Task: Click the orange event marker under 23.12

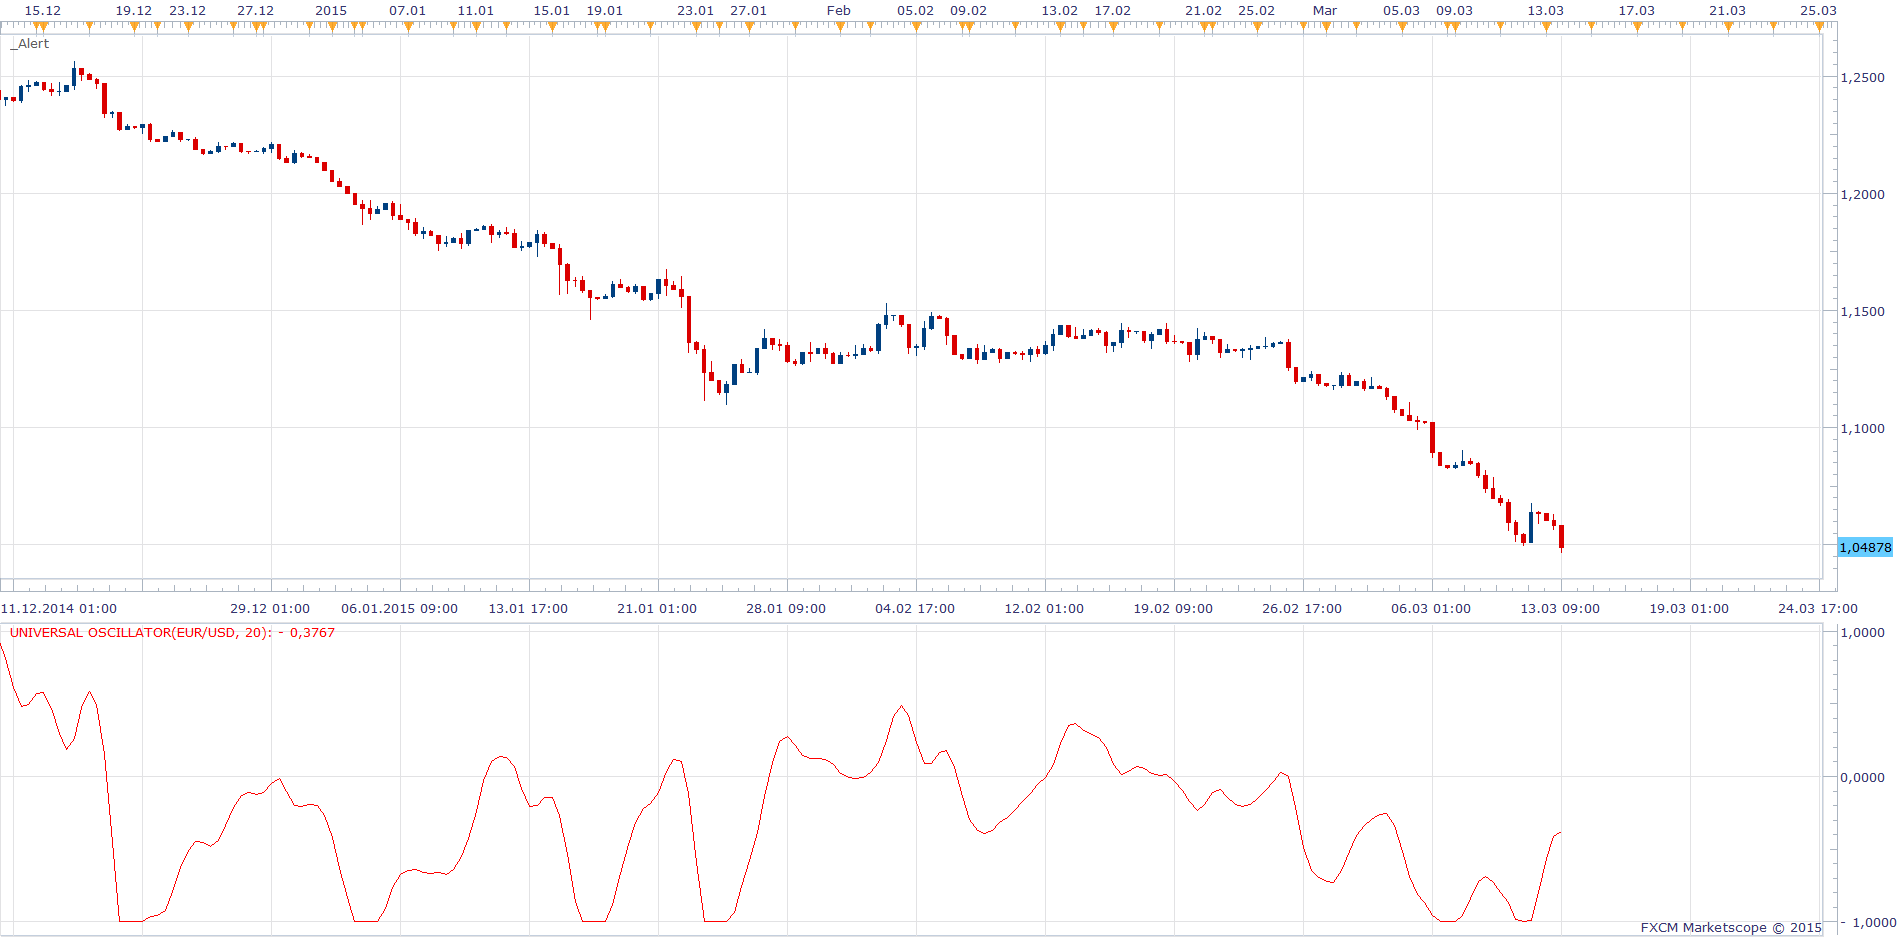Action: [188, 26]
